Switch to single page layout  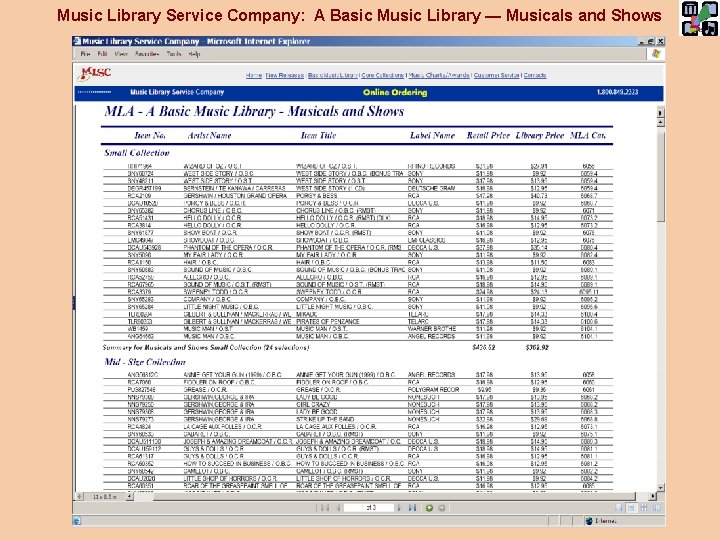point(619,508)
